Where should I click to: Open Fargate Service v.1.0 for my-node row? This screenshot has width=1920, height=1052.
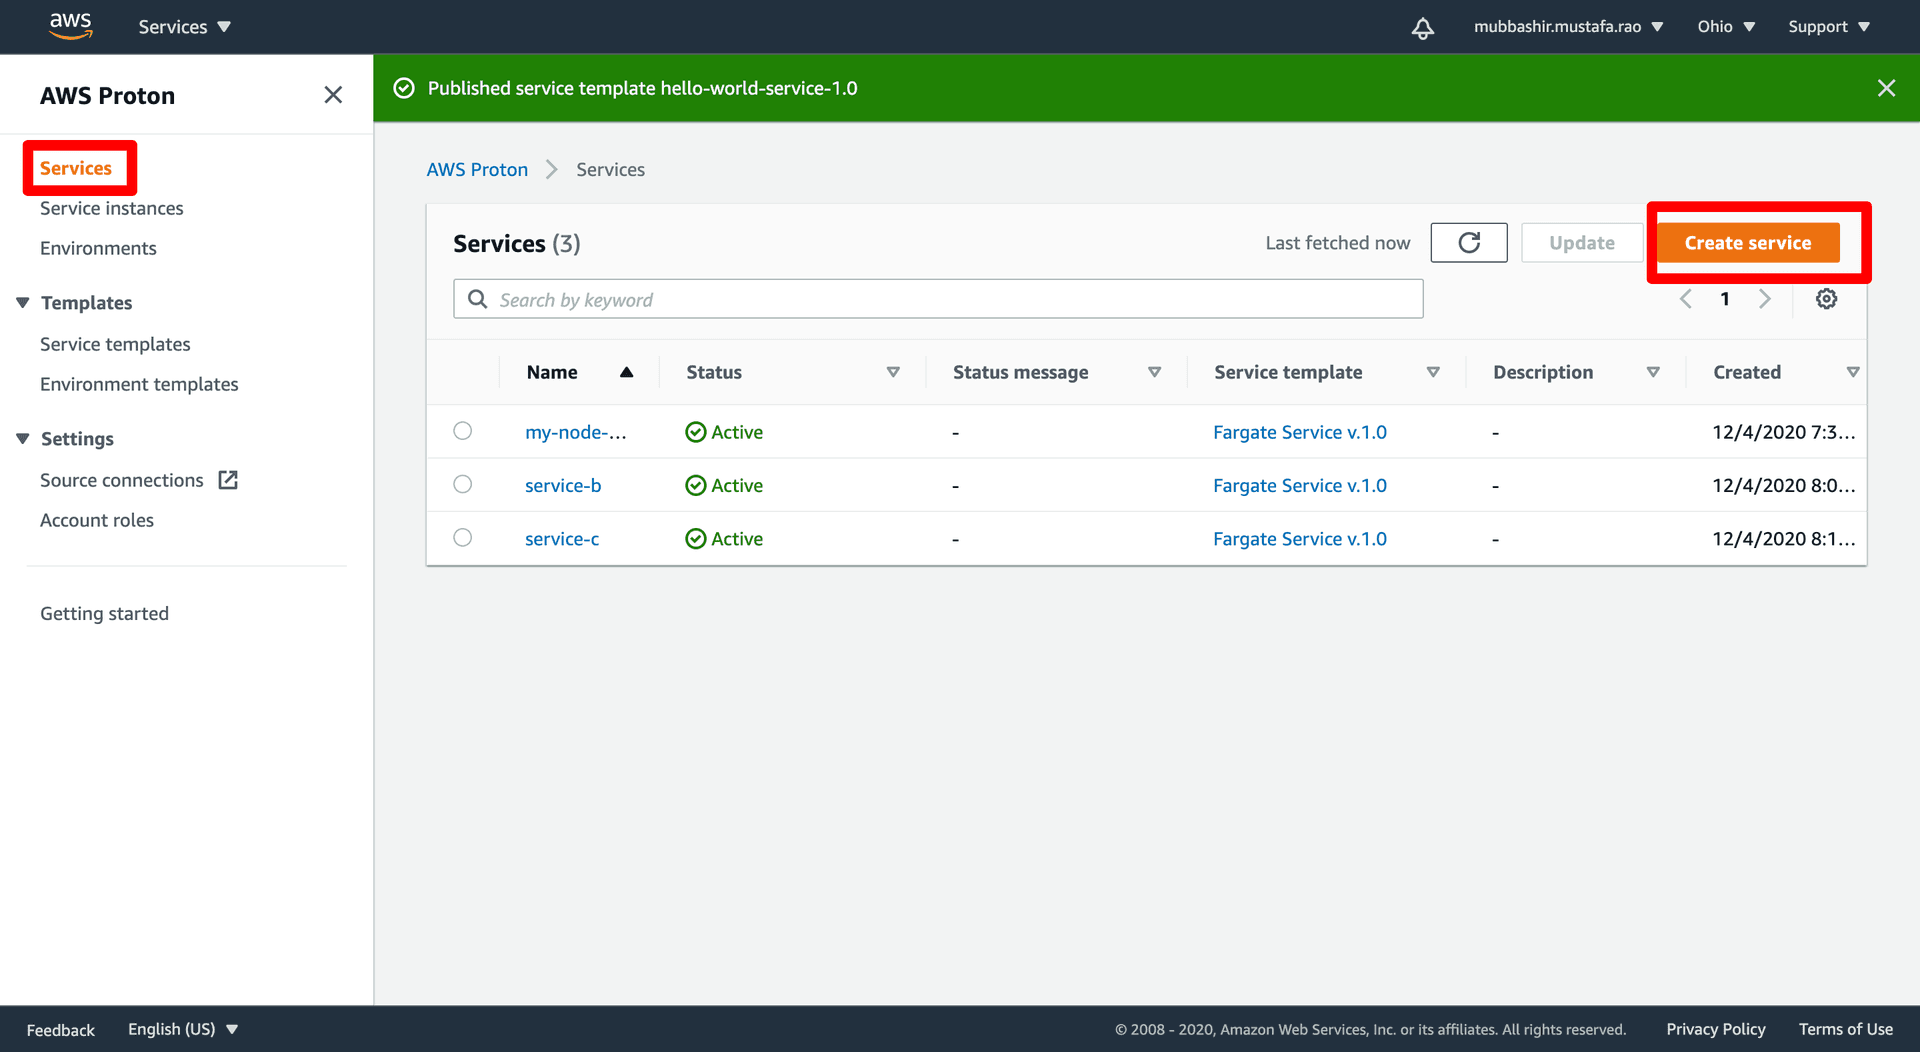pos(1300,432)
